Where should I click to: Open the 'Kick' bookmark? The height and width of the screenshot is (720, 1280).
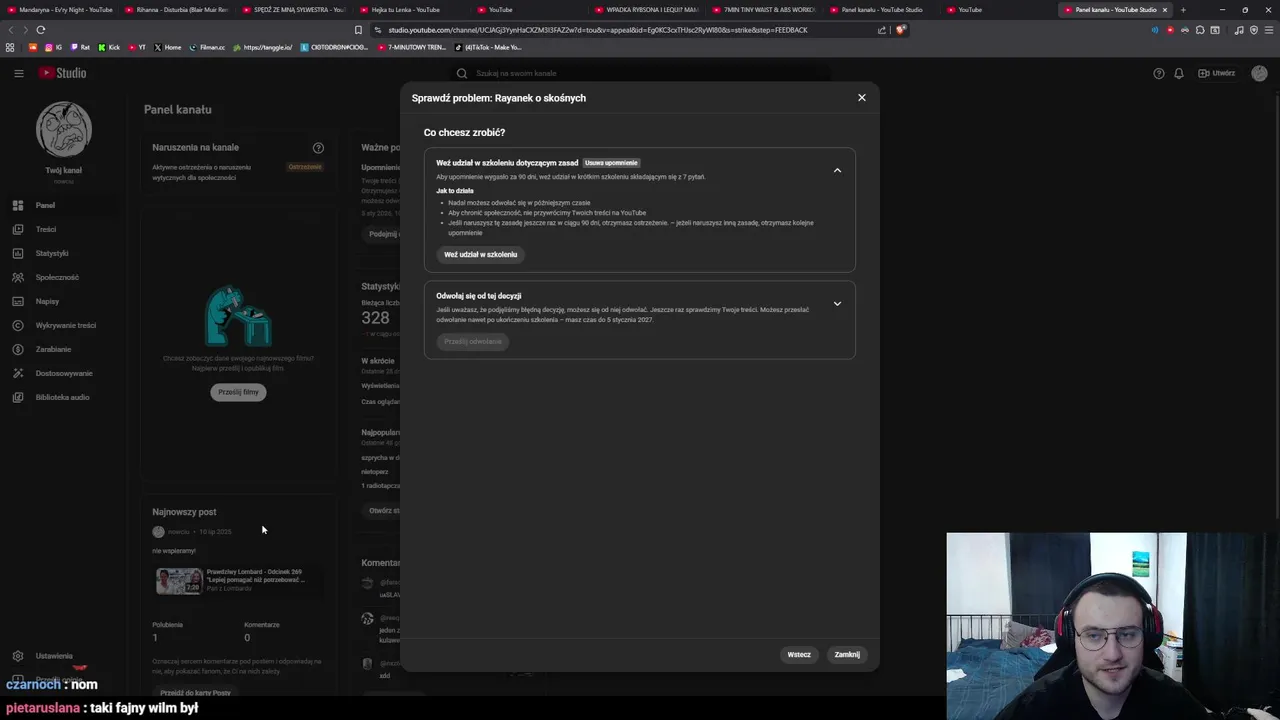click(x=109, y=47)
